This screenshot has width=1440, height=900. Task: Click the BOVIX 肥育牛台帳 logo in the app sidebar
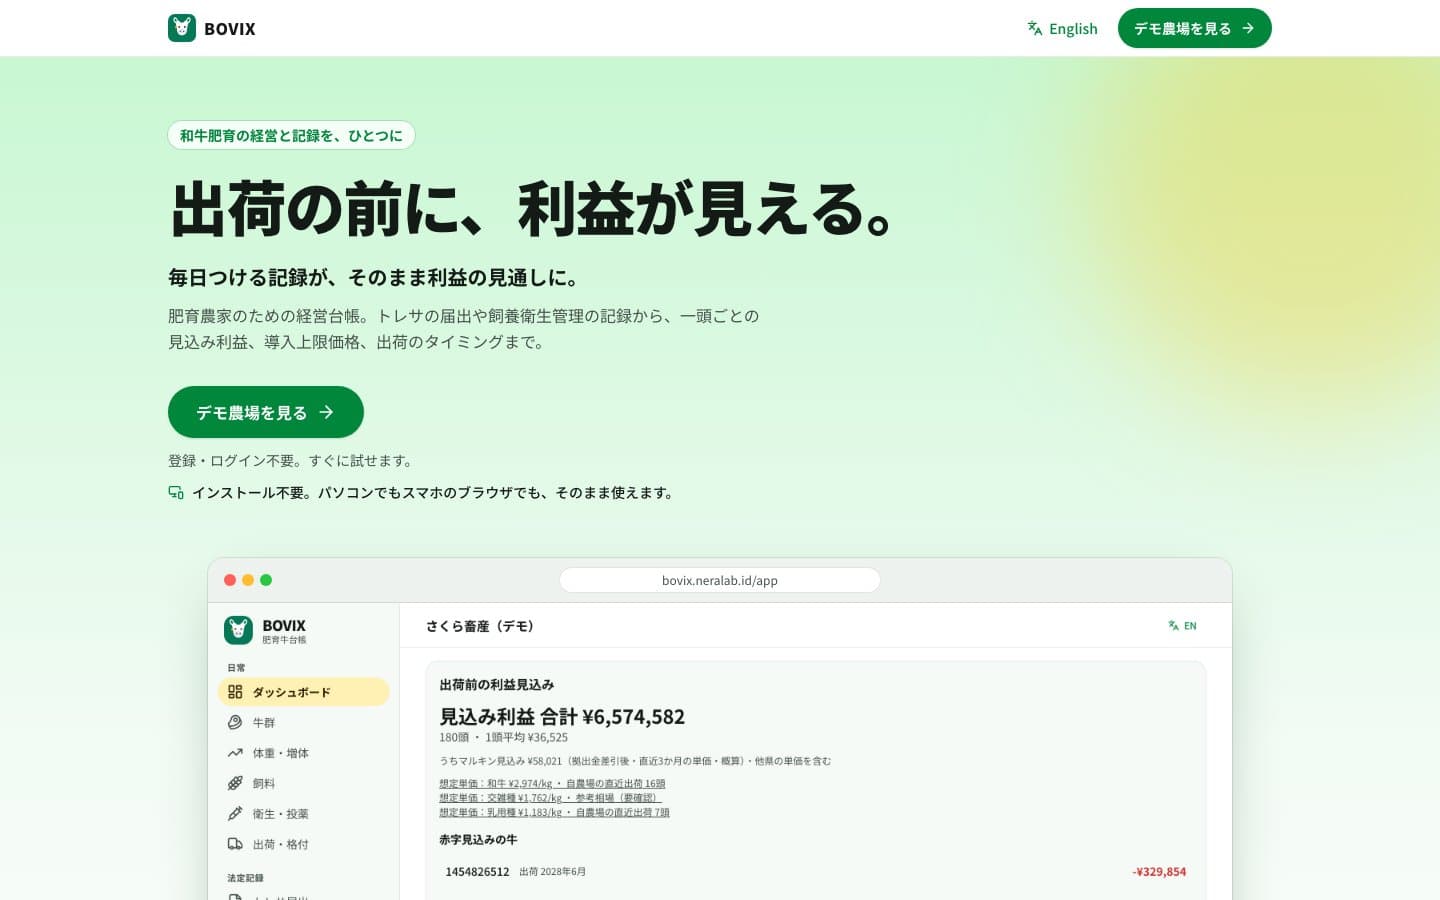coord(266,630)
